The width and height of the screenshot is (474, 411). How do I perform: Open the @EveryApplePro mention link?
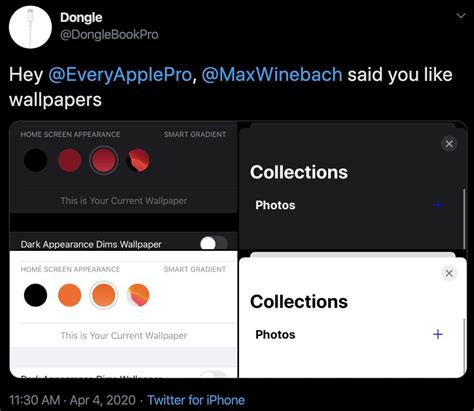tap(120, 75)
